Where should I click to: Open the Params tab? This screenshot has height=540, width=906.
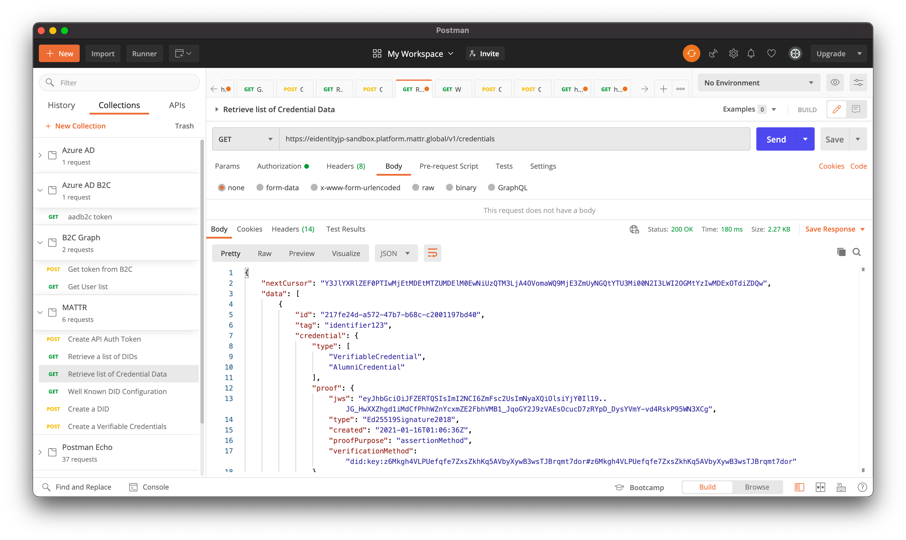click(x=227, y=166)
